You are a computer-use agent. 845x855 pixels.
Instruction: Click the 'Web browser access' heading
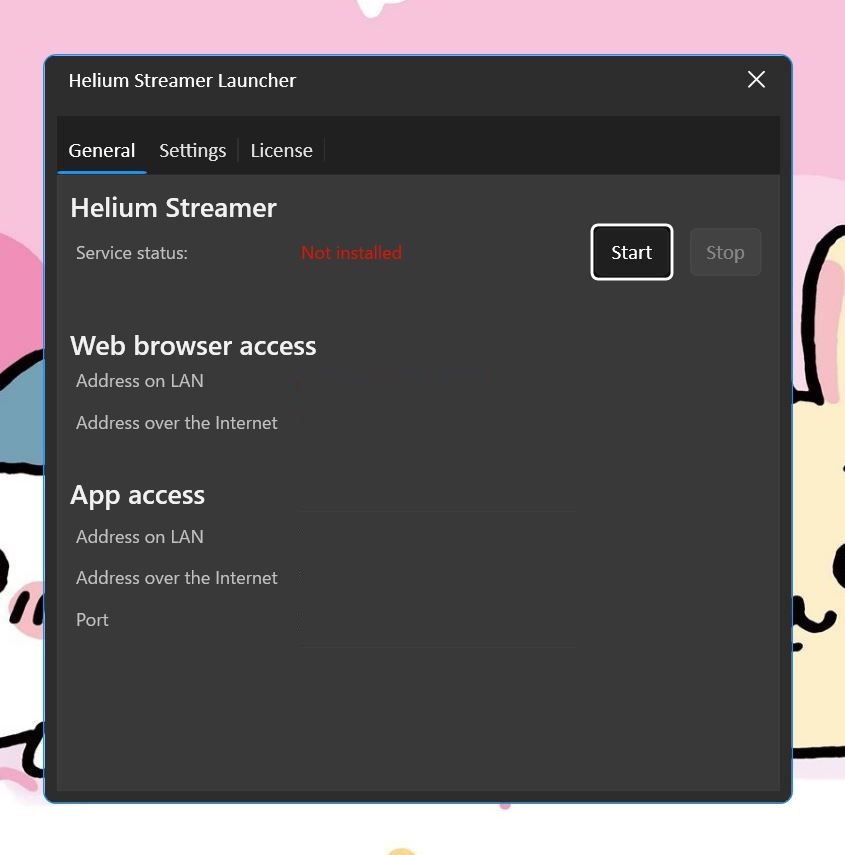point(193,346)
